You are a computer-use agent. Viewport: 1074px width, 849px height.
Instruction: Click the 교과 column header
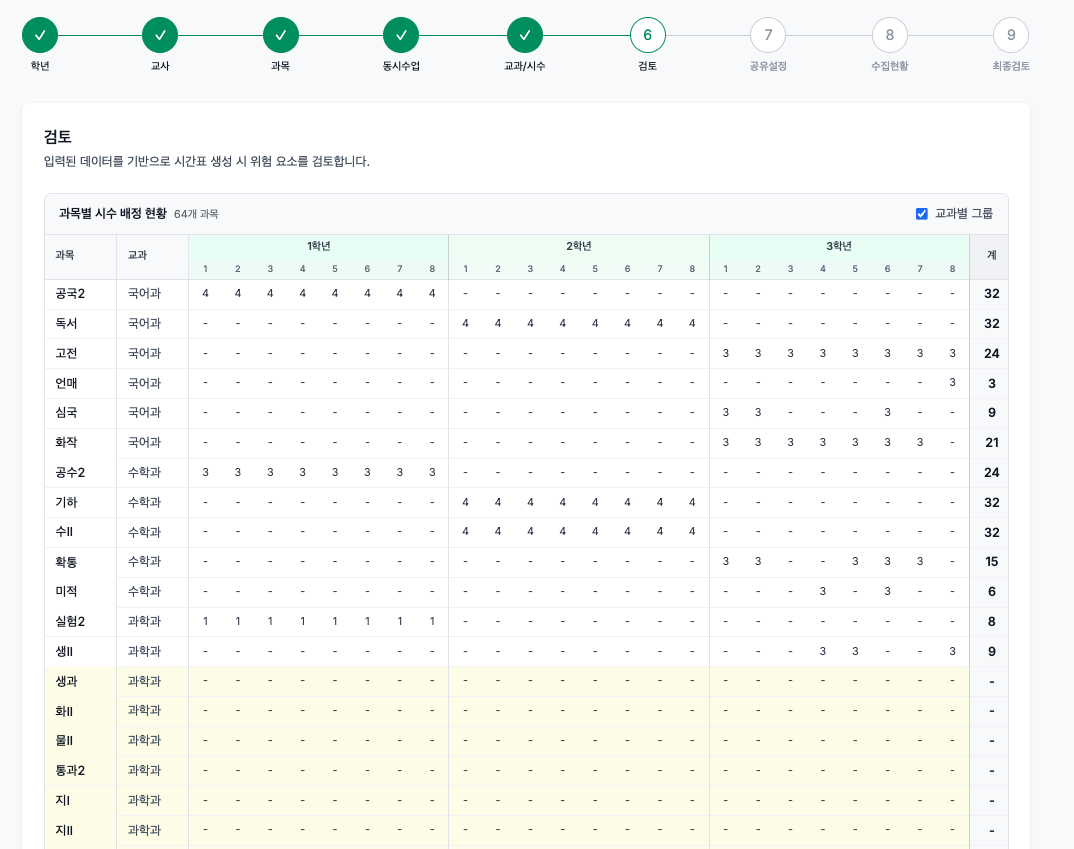(137, 256)
